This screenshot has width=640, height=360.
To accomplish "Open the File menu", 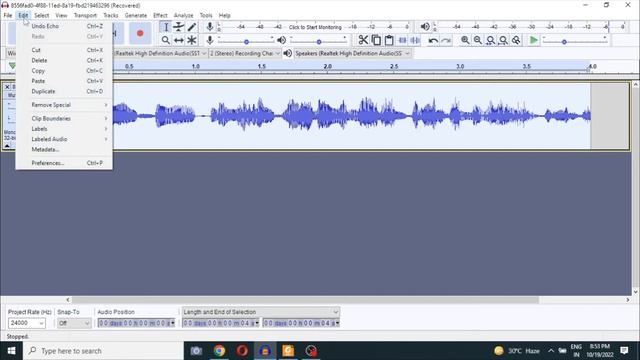I will 8,15.
